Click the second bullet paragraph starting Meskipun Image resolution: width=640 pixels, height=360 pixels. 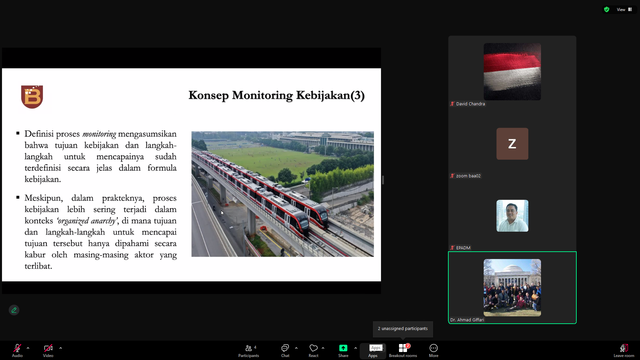click(x=100, y=232)
